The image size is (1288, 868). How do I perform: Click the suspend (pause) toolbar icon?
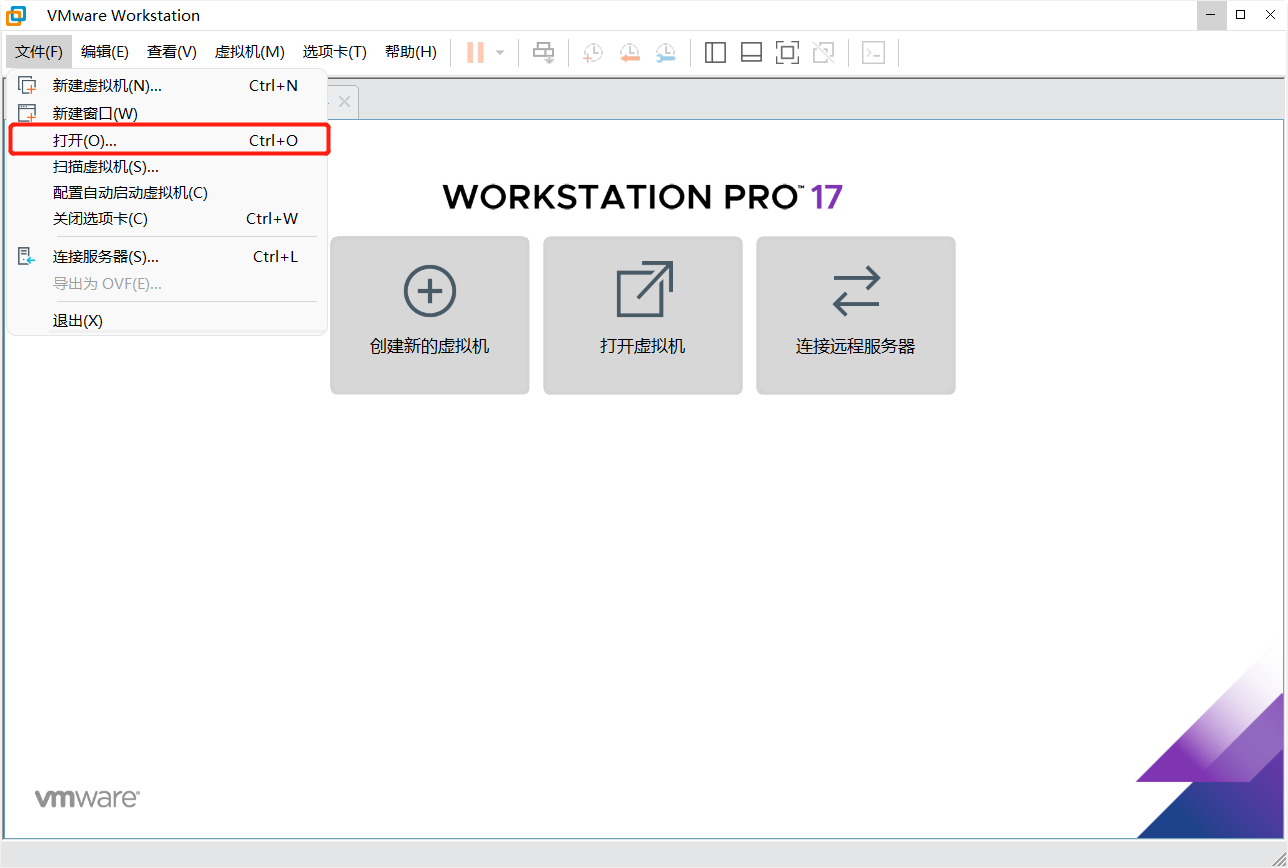click(475, 53)
